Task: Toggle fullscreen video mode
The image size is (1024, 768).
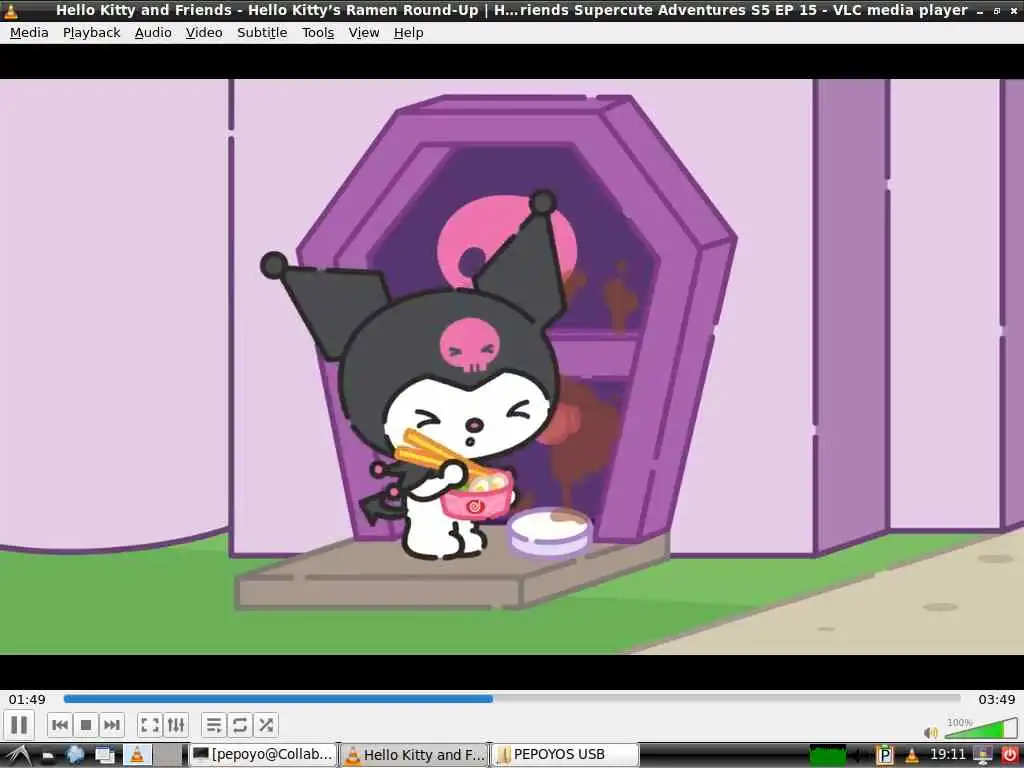Action: 150,725
